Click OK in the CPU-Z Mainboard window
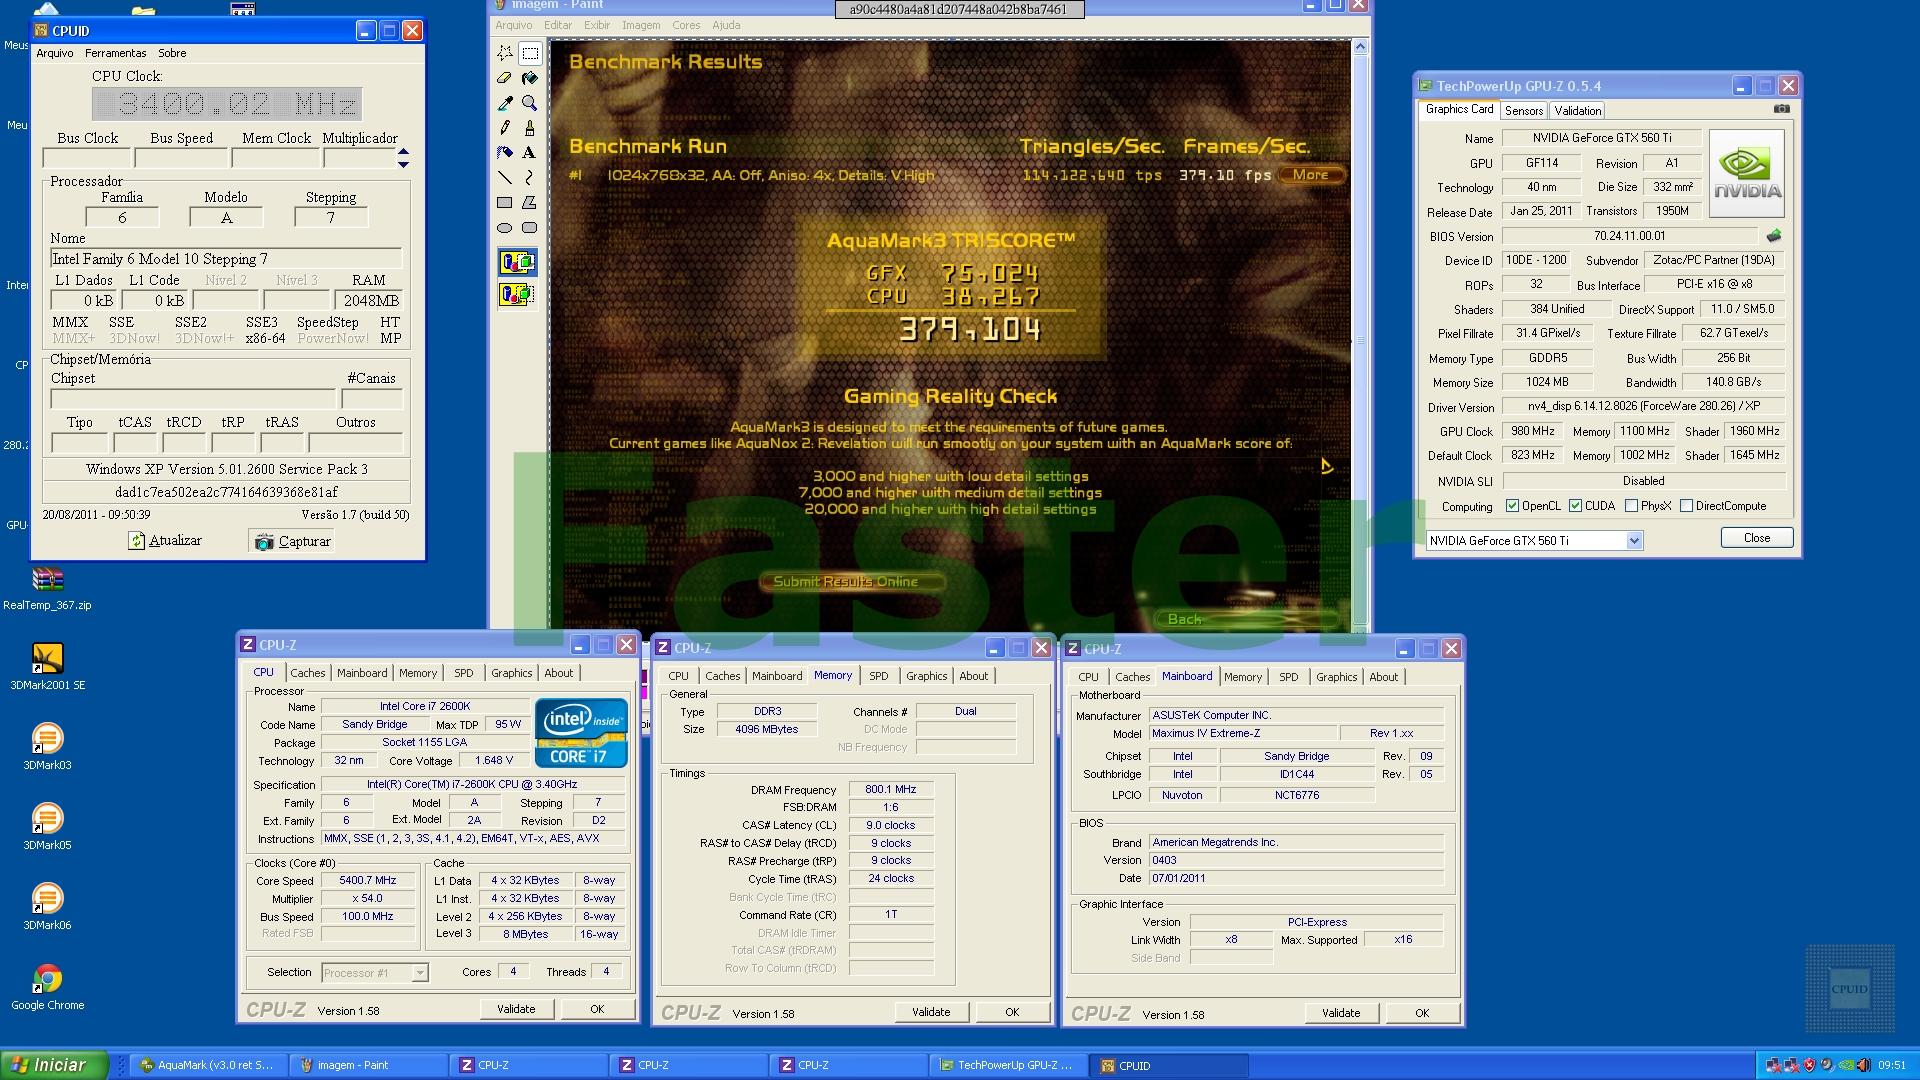Screen dimensions: 1920x1080 click(1422, 1013)
